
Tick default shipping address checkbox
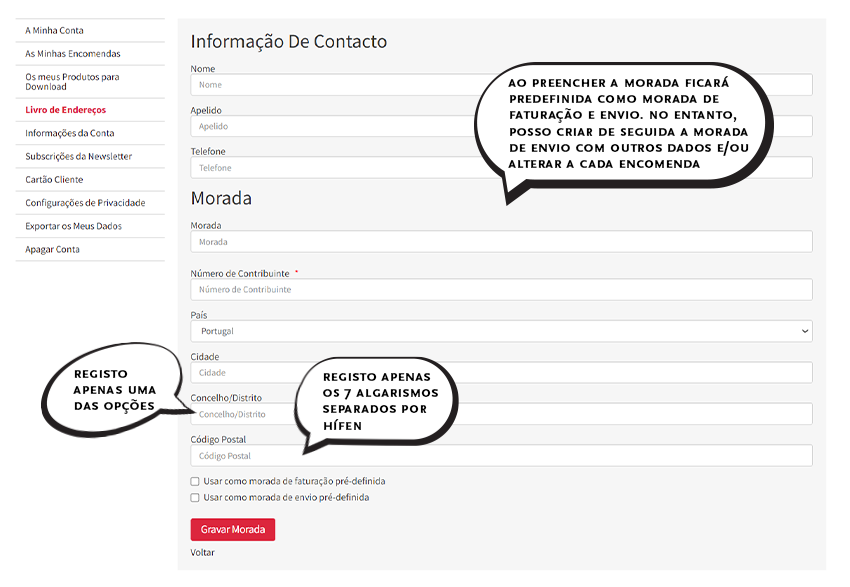pos(195,497)
